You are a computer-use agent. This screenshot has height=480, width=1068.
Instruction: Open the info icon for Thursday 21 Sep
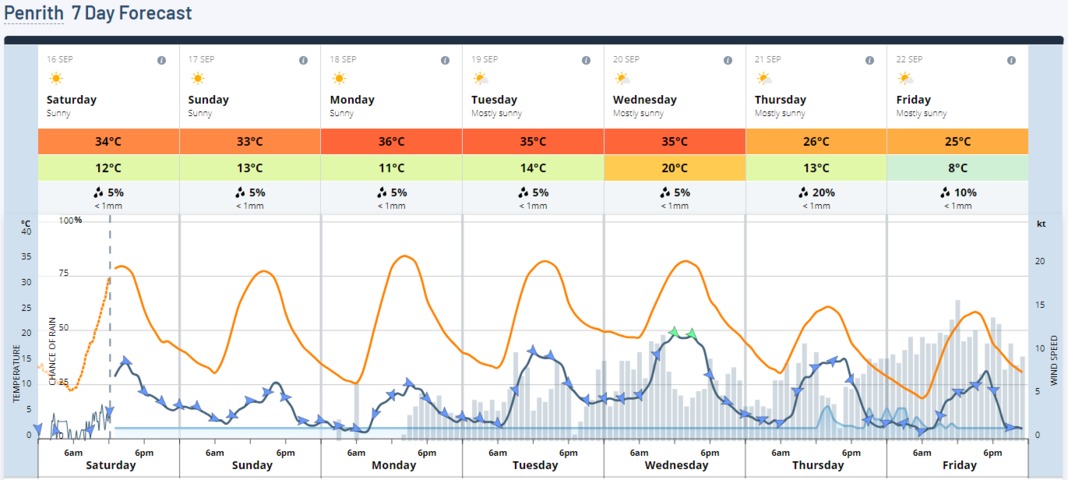point(869,60)
